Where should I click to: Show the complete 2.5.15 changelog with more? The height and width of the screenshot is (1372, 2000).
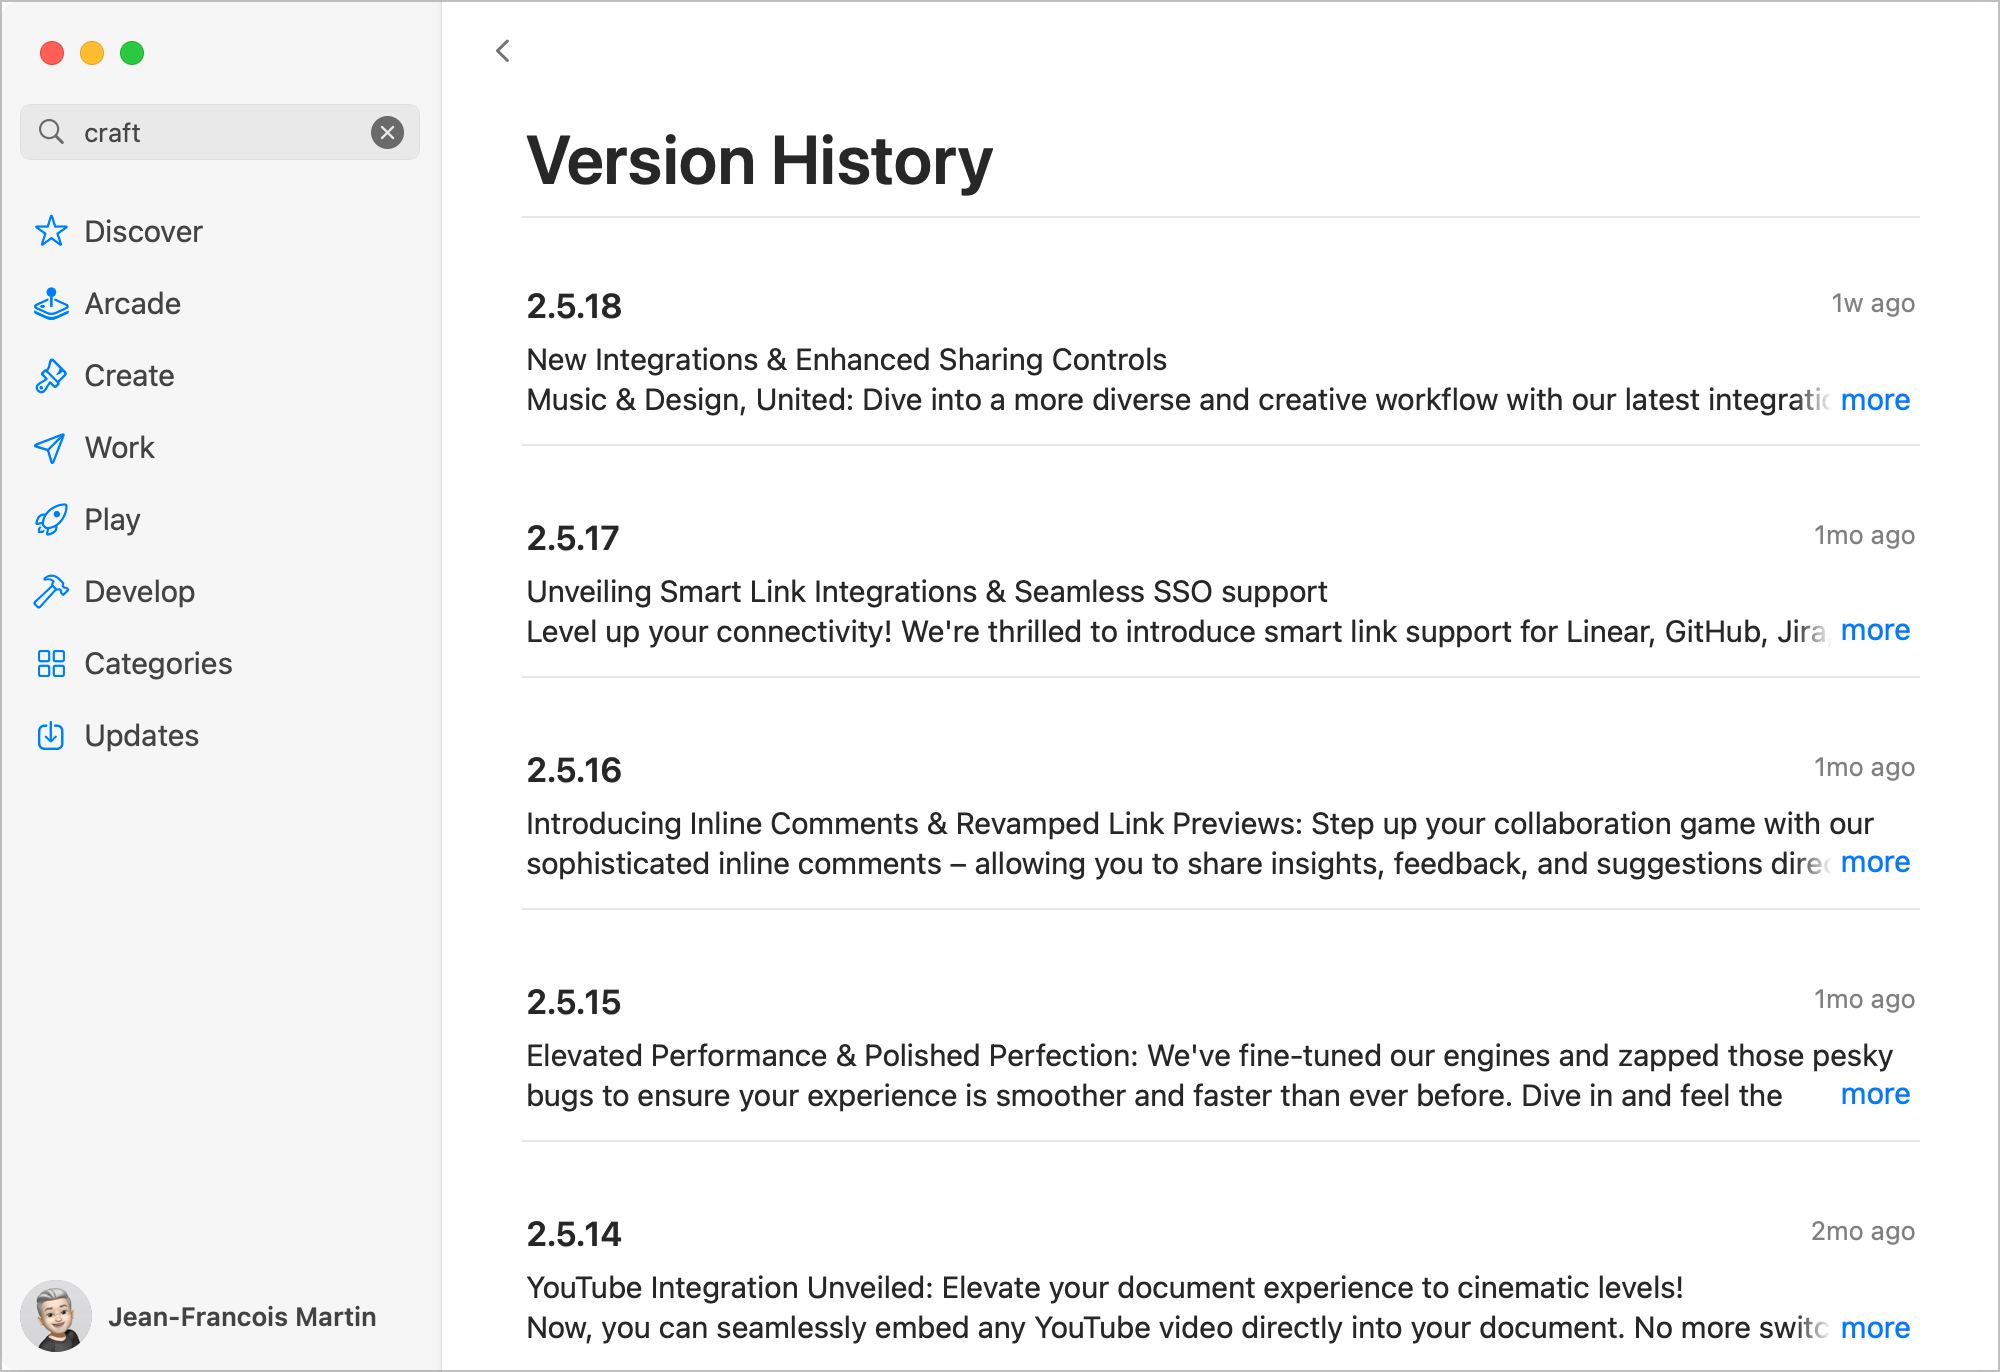point(1874,1094)
